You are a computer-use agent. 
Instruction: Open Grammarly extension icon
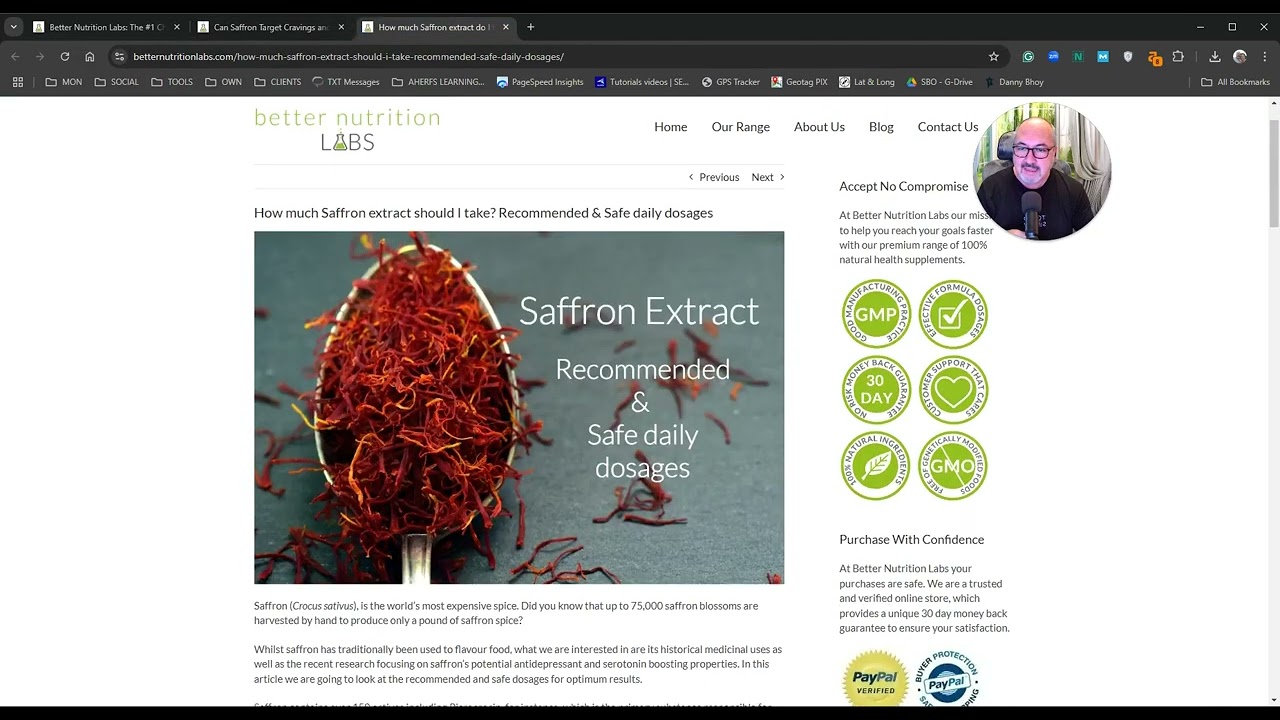[x=1028, y=57]
